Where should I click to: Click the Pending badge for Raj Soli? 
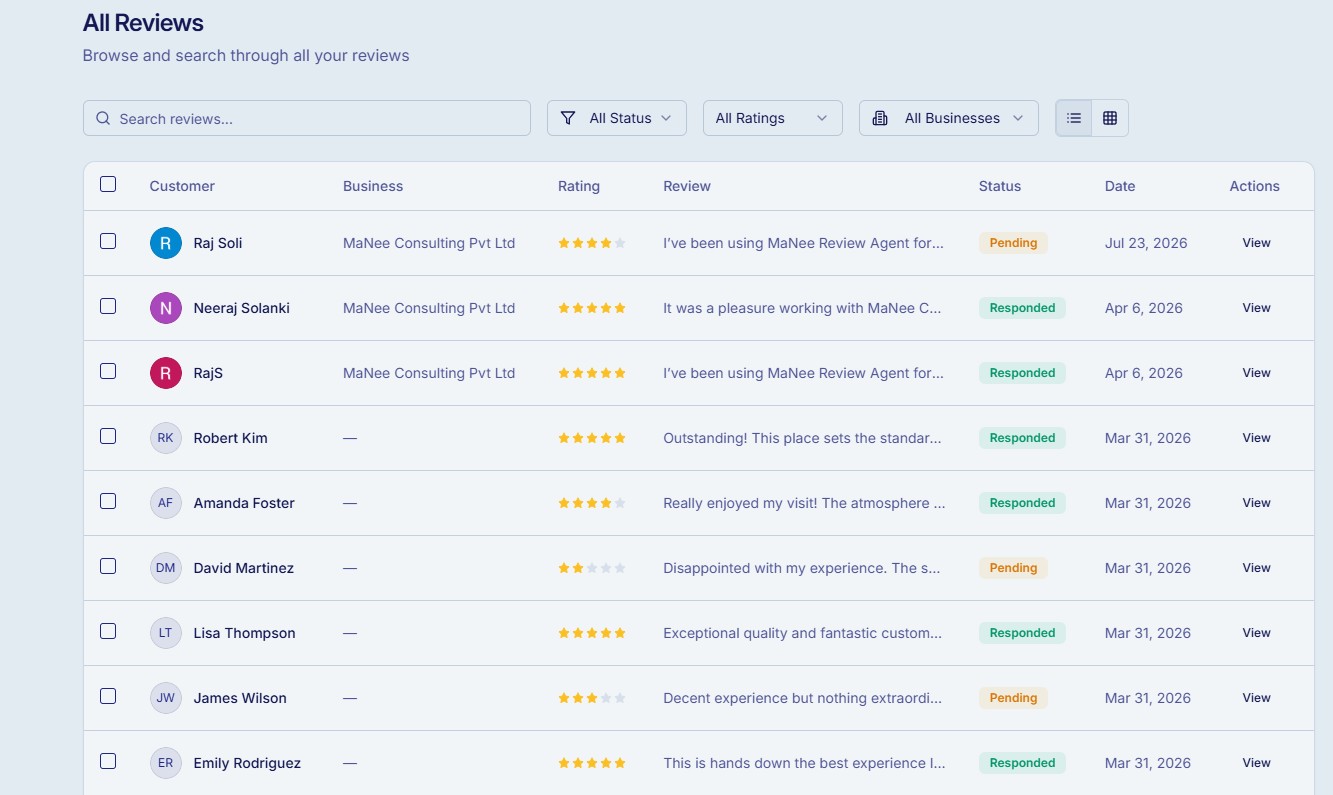click(x=1013, y=243)
